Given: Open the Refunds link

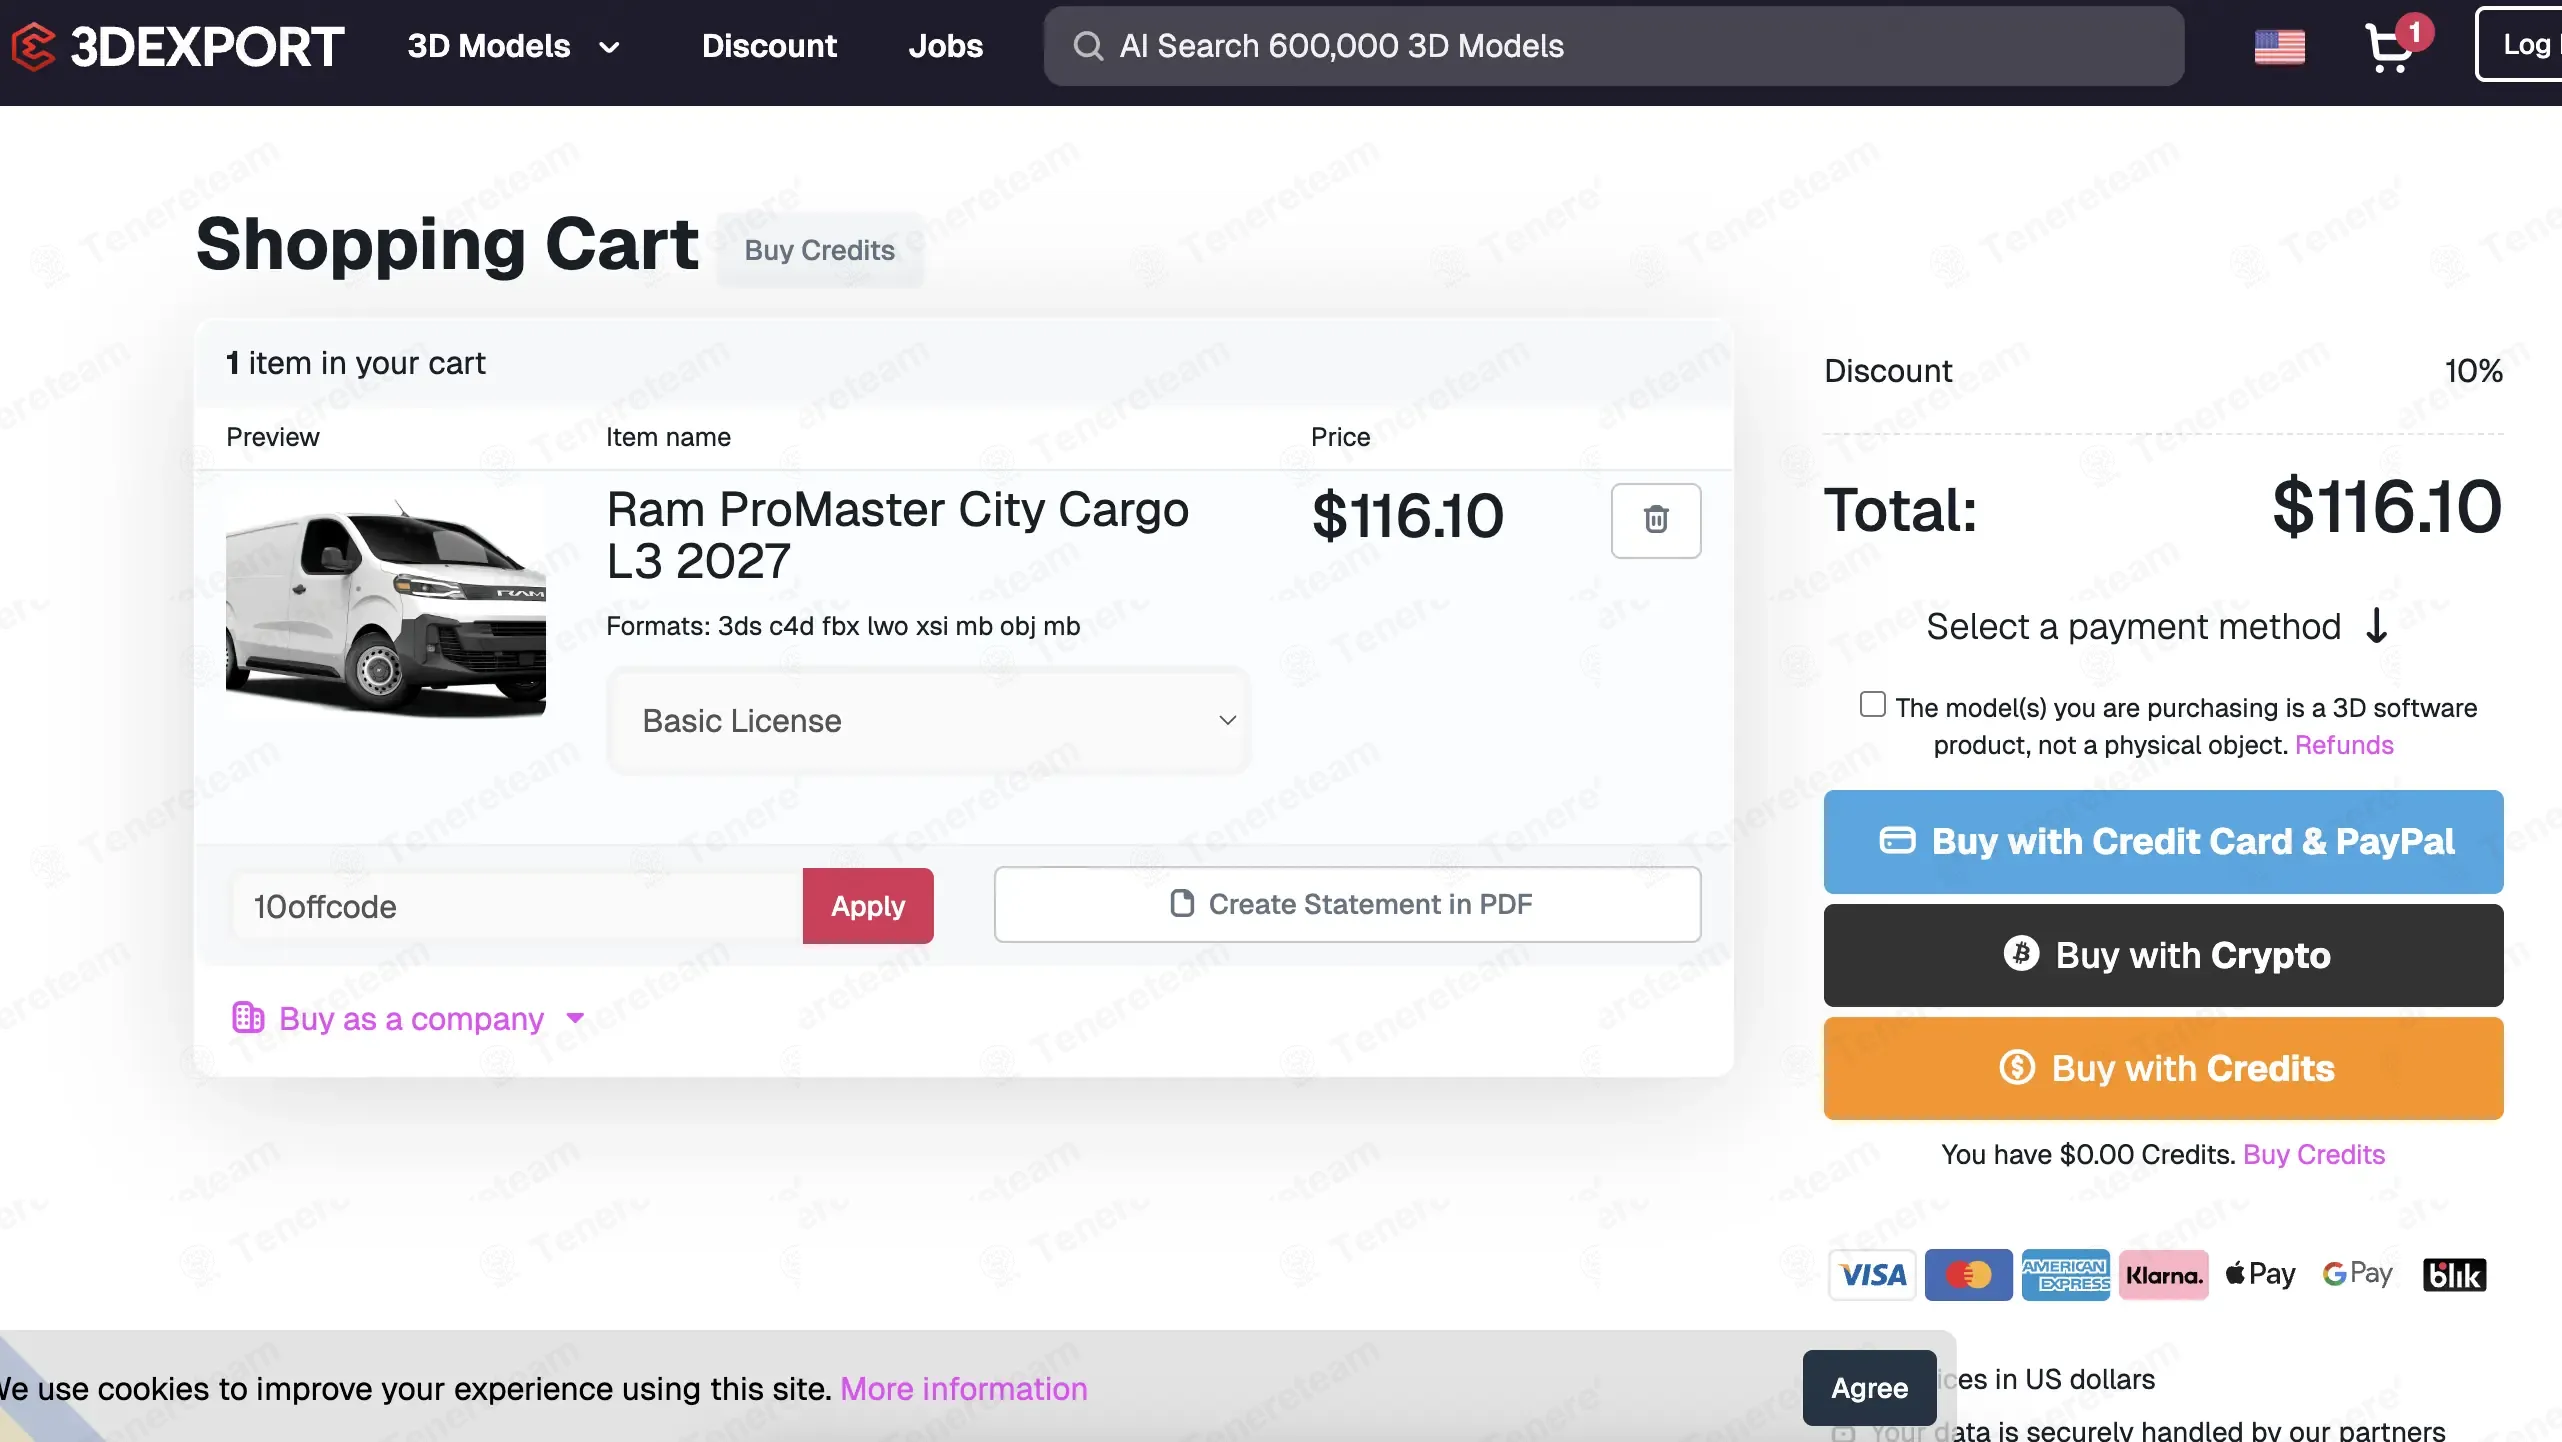Looking at the screenshot, I should (2344, 745).
